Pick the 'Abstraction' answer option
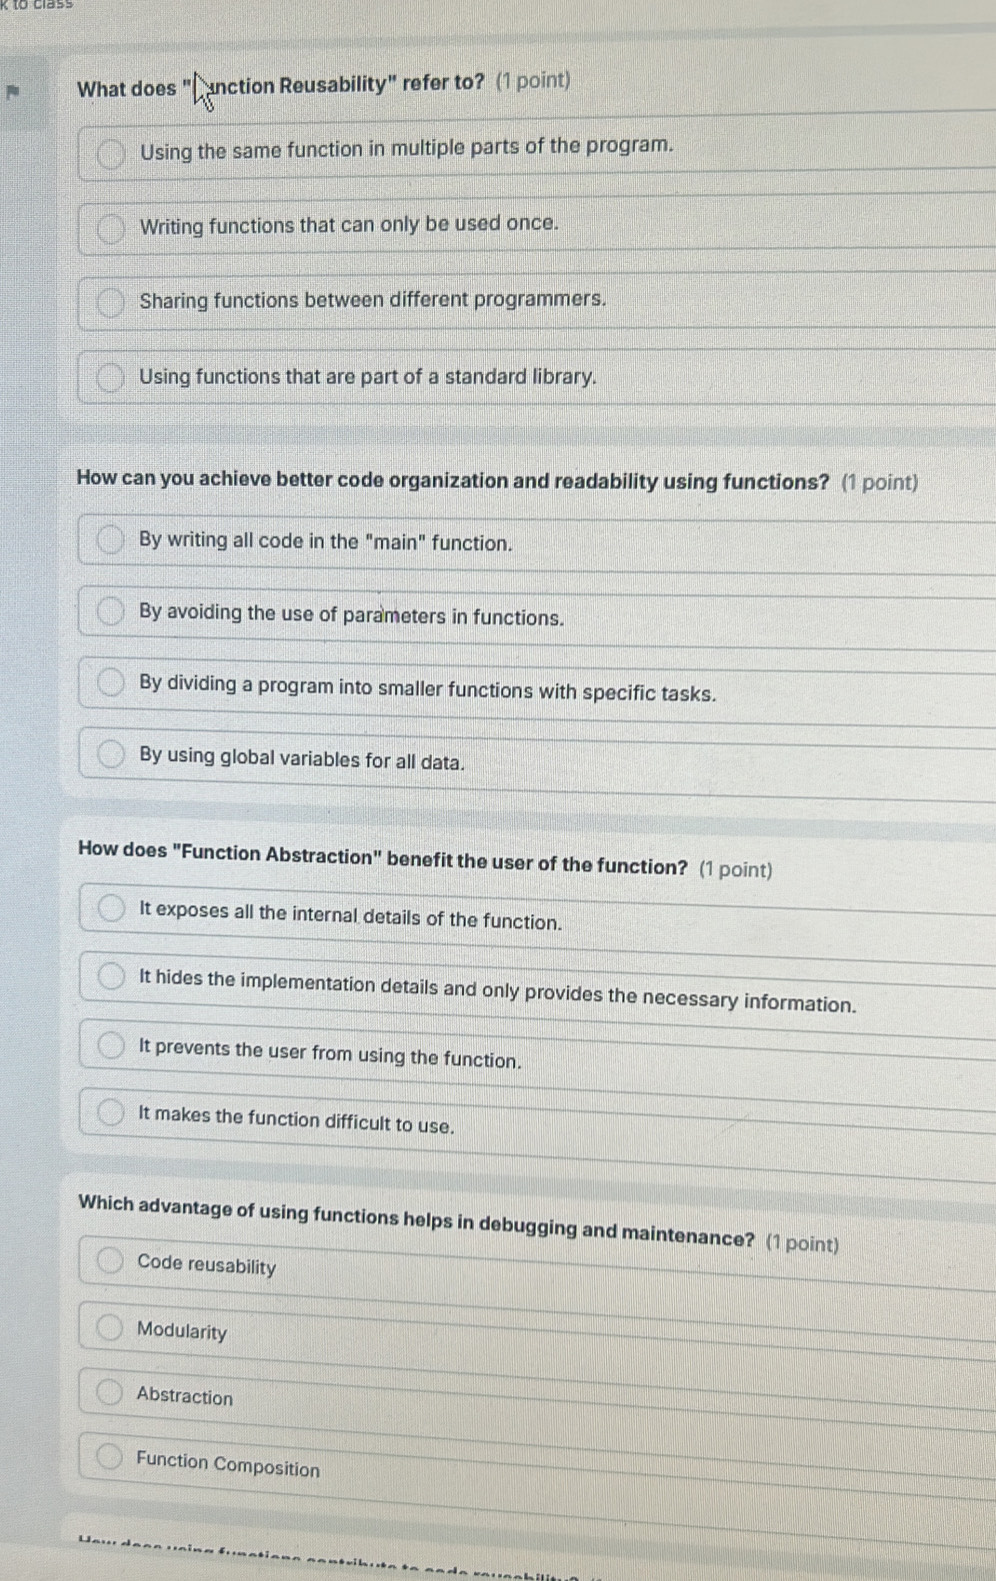The image size is (996, 1581). [x=110, y=1393]
